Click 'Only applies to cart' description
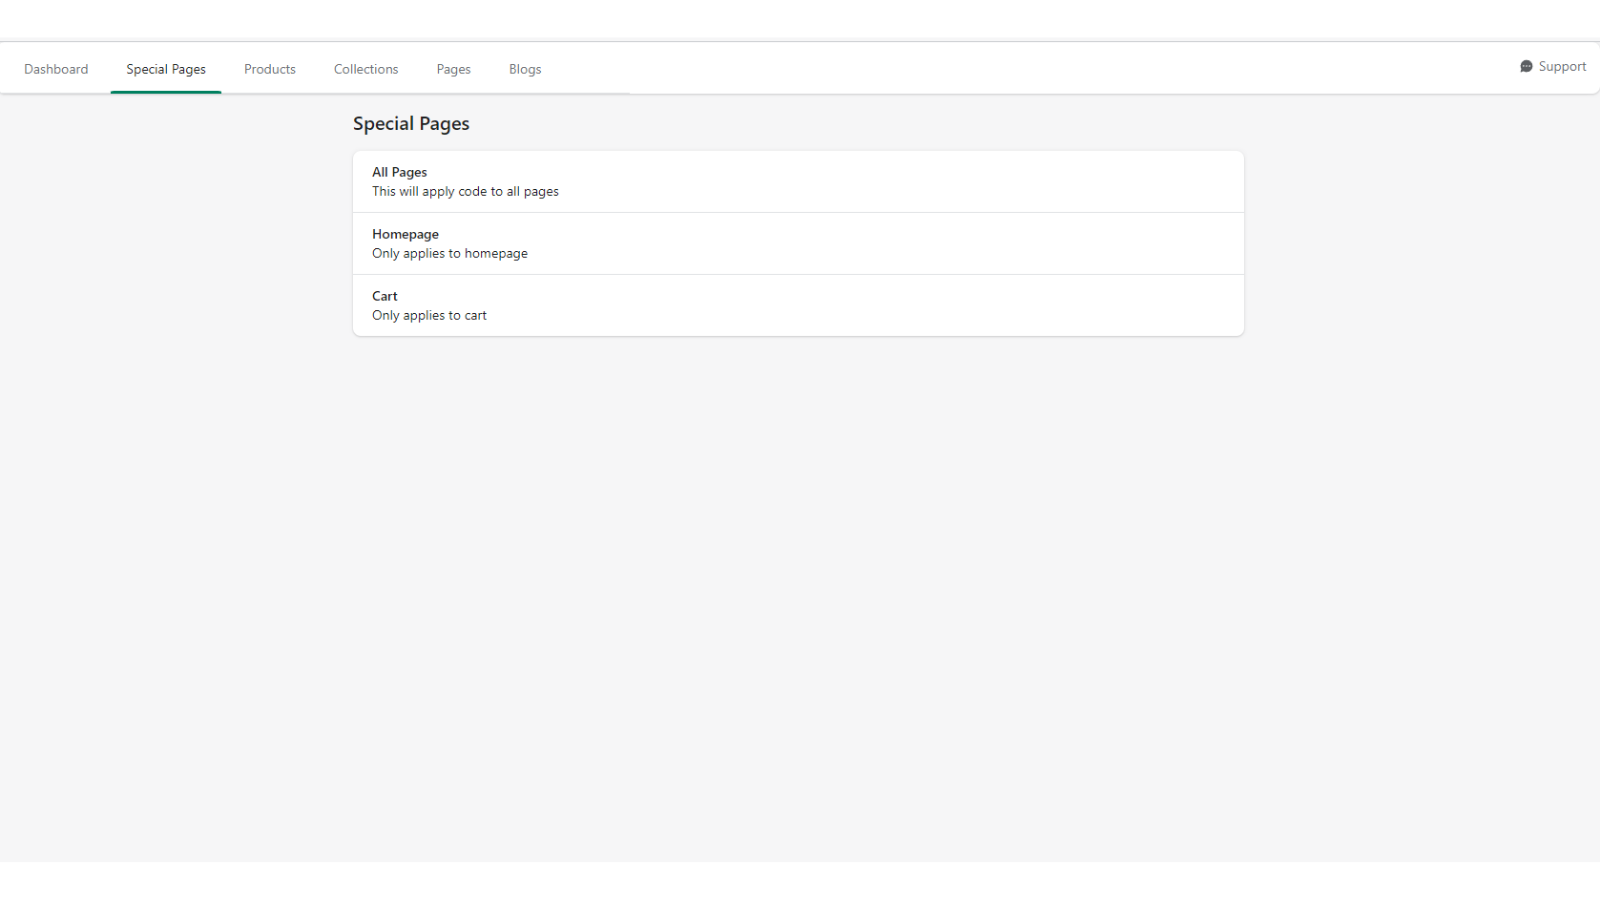 (x=429, y=316)
